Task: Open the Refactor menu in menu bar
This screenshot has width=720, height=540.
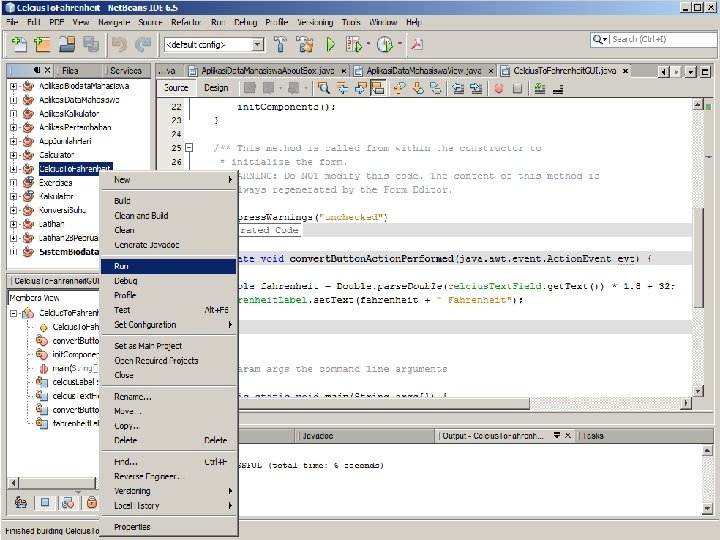Action: point(186,22)
